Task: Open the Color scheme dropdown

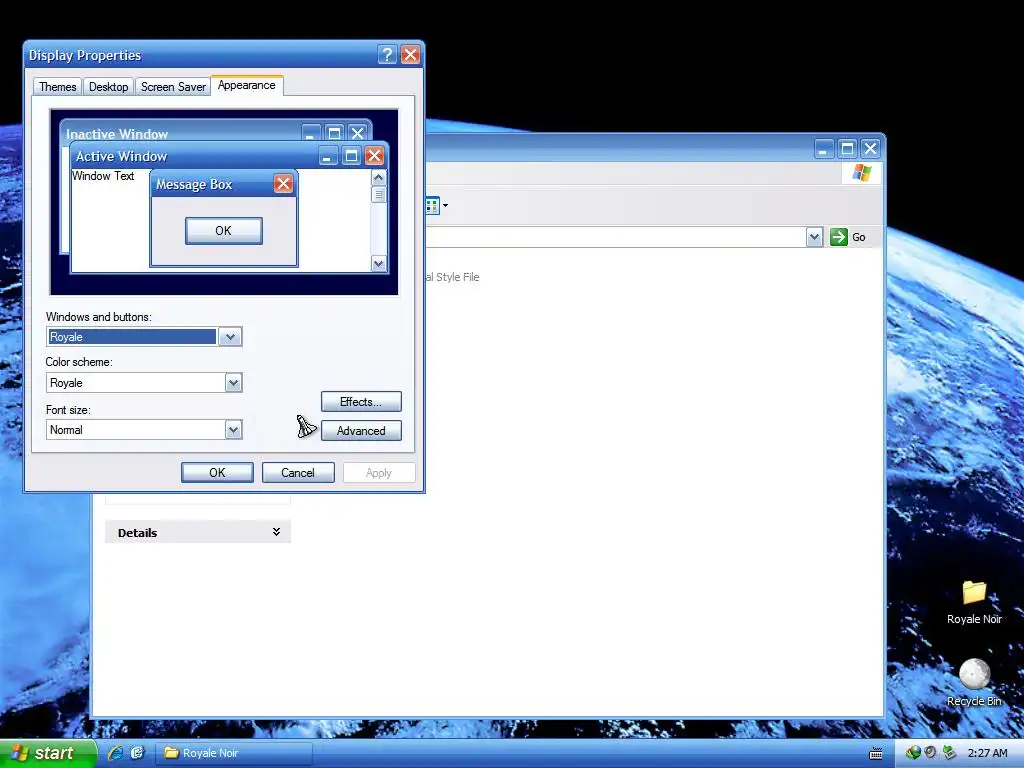Action: (x=233, y=383)
